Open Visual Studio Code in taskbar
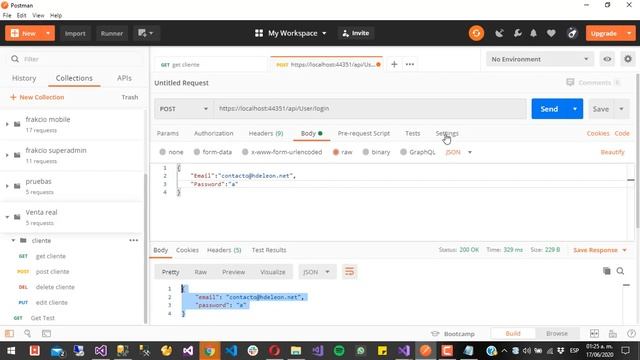Viewport: 640px width, 360px height. coord(231,350)
